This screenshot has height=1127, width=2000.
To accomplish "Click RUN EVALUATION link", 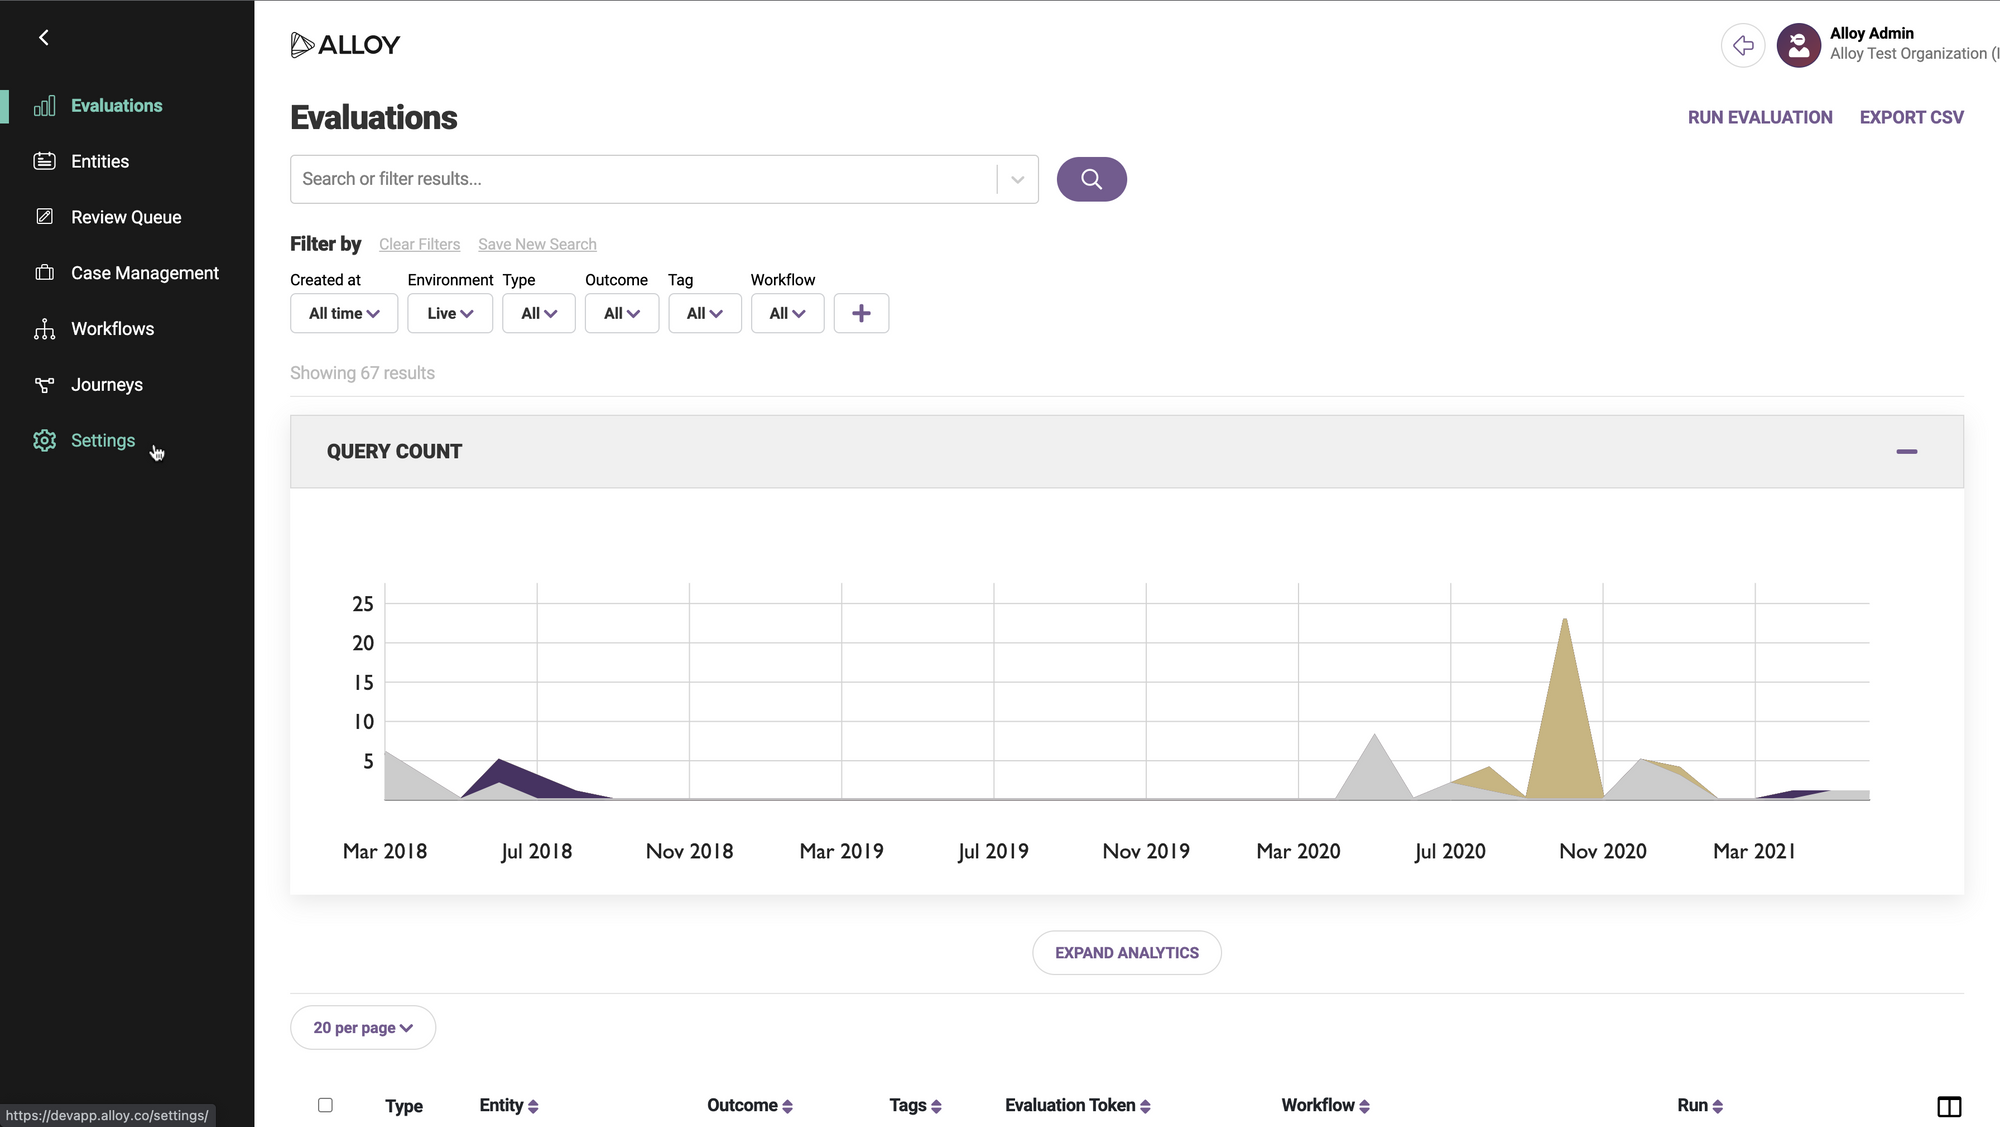I will click(x=1759, y=117).
